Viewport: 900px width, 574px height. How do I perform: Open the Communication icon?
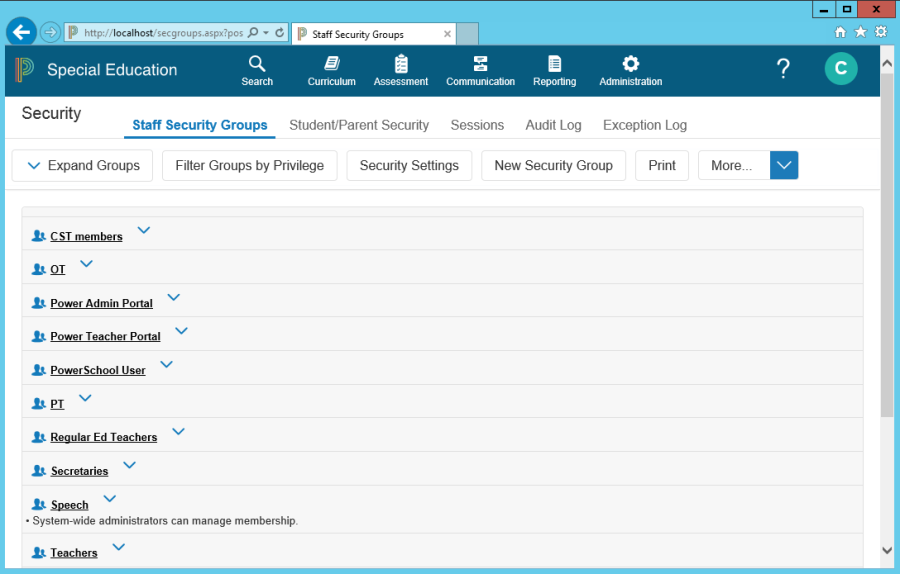[x=480, y=64]
